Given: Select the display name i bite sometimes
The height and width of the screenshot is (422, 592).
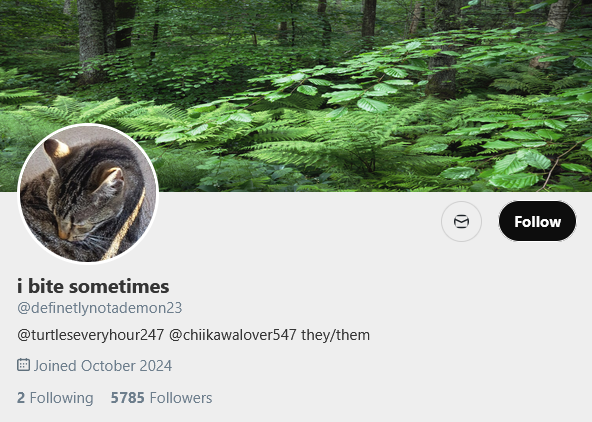Looking at the screenshot, I should (x=93, y=286).
